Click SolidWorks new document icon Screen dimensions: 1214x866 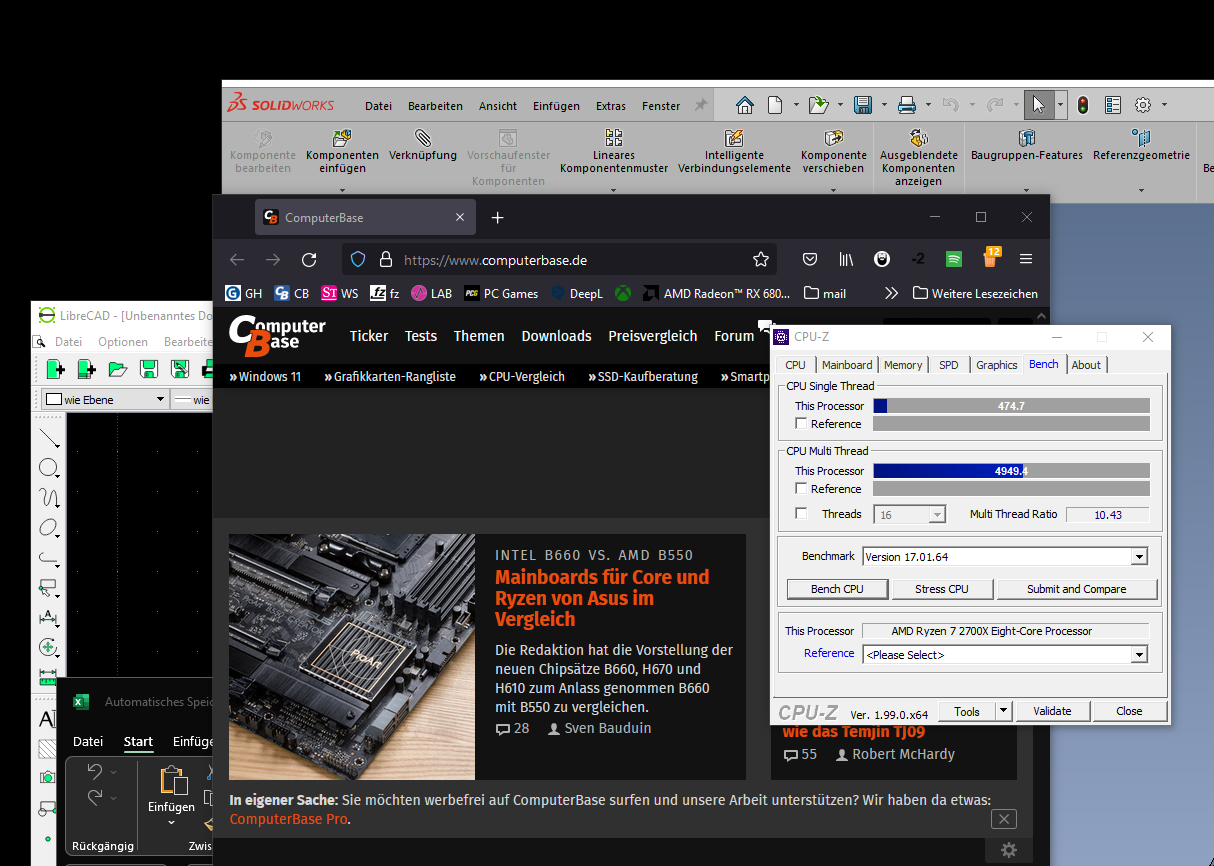(774, 105)
